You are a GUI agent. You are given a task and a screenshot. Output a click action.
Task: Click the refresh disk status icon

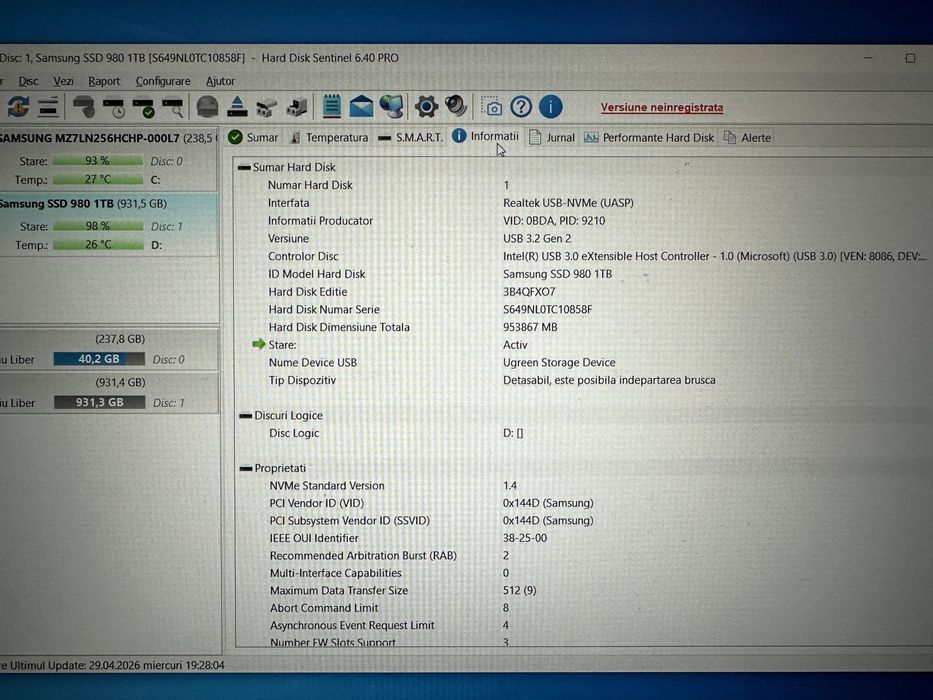(x=18, y=107)
